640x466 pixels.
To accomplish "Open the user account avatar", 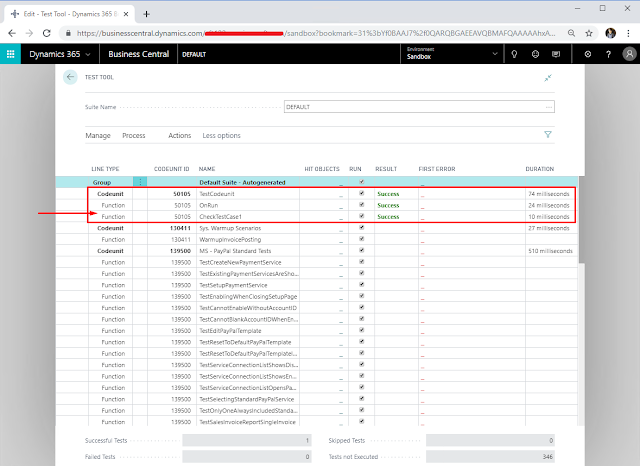I will 629,54.
